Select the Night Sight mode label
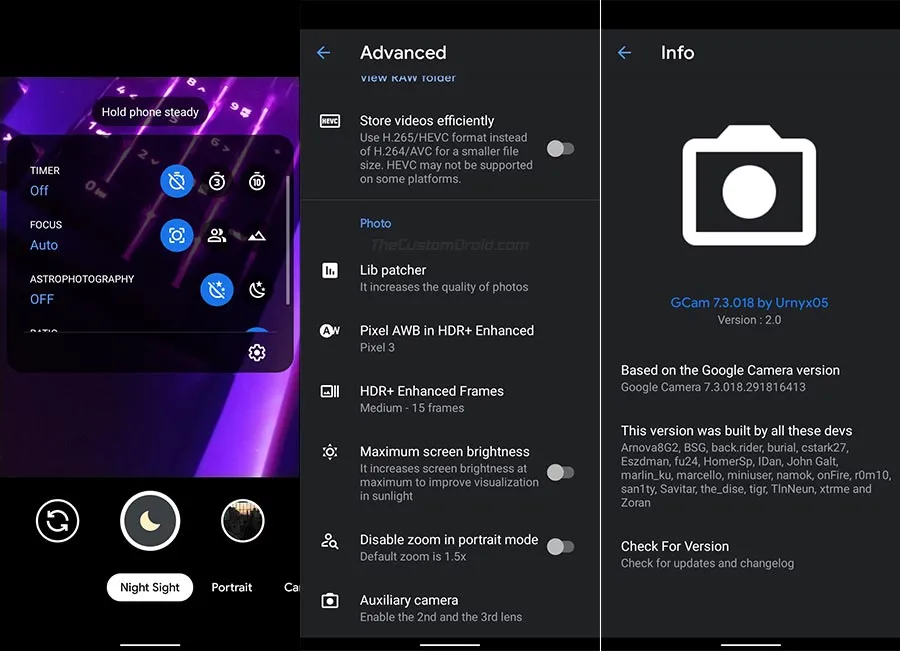The height and width of the screenshot is (651, 900). (149, 587)
